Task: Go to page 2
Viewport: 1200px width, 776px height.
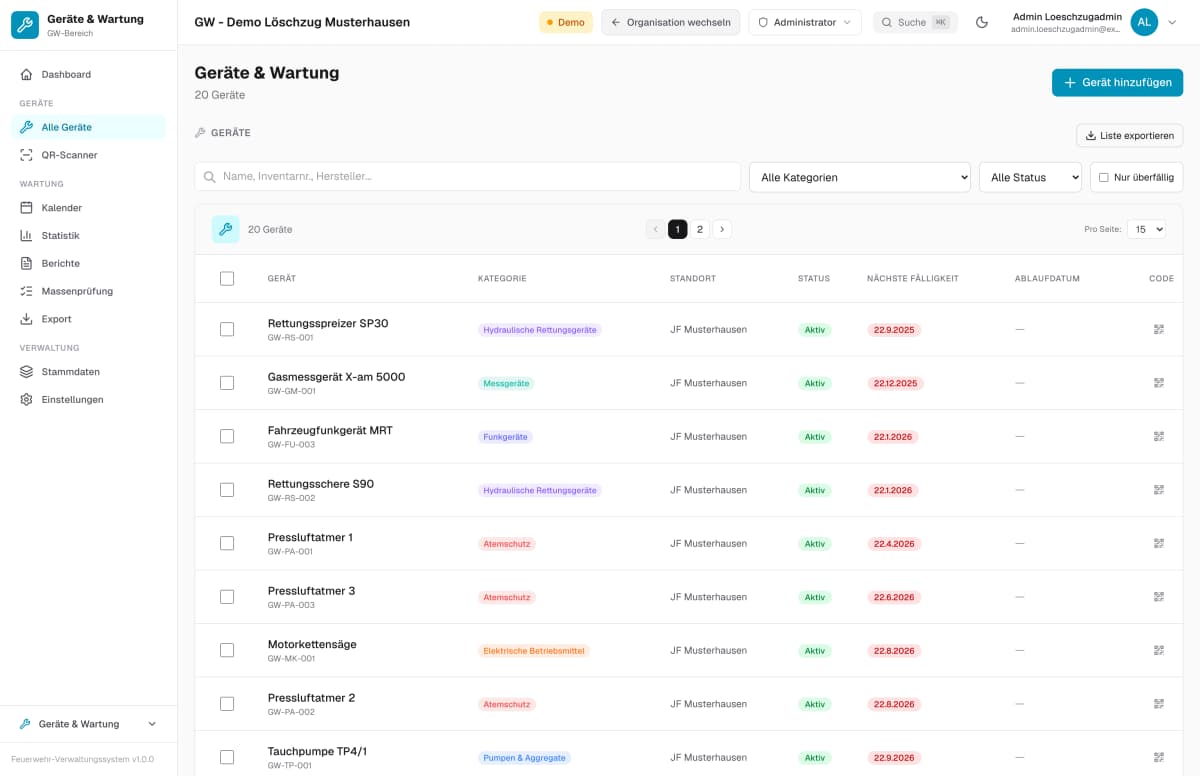Action: tap(700, 229)
